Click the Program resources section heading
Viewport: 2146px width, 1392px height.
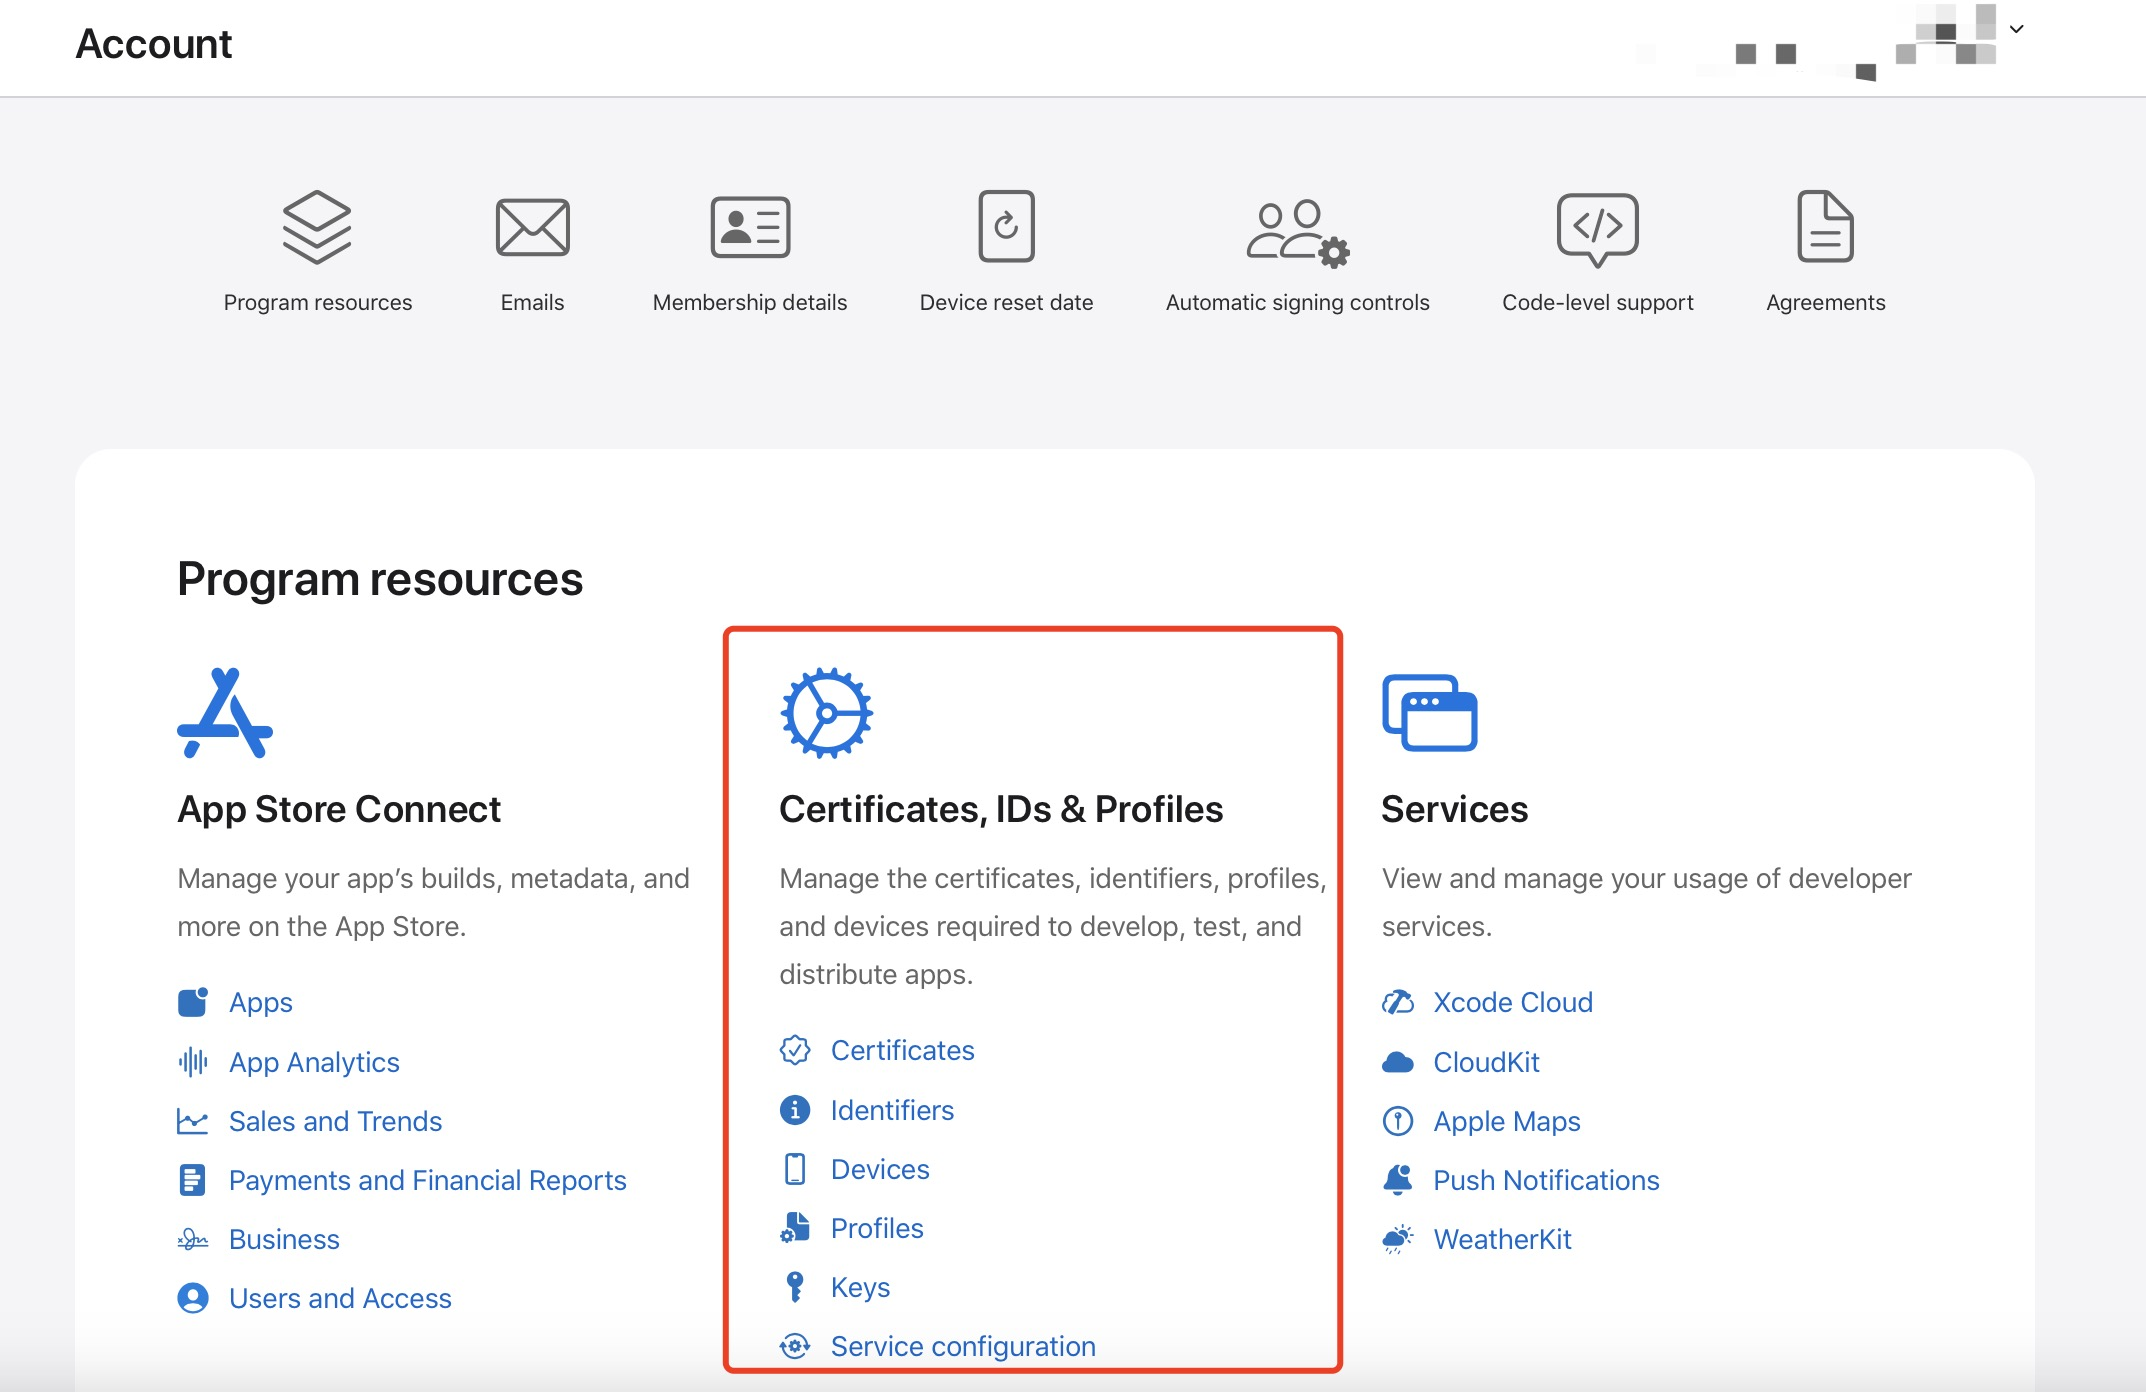click(x=380, y=579)
